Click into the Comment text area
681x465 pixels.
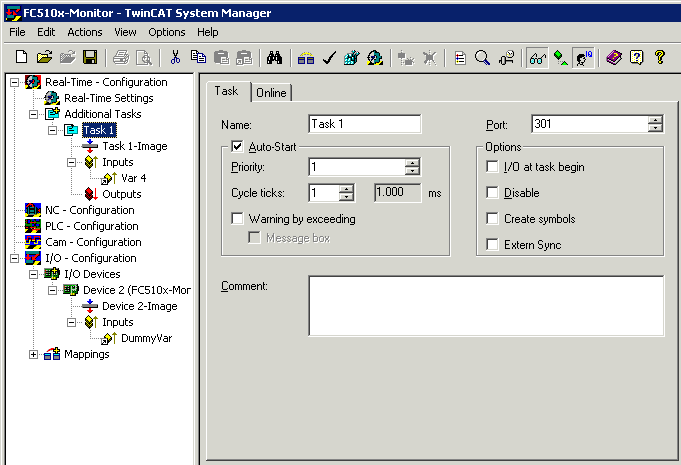[486, 306]
